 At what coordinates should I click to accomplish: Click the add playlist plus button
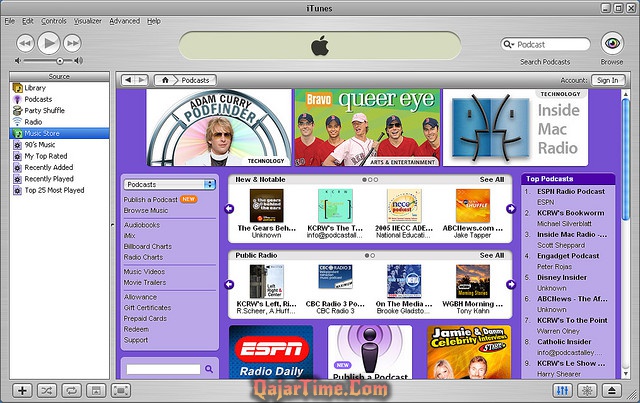(x=23, y=390)
